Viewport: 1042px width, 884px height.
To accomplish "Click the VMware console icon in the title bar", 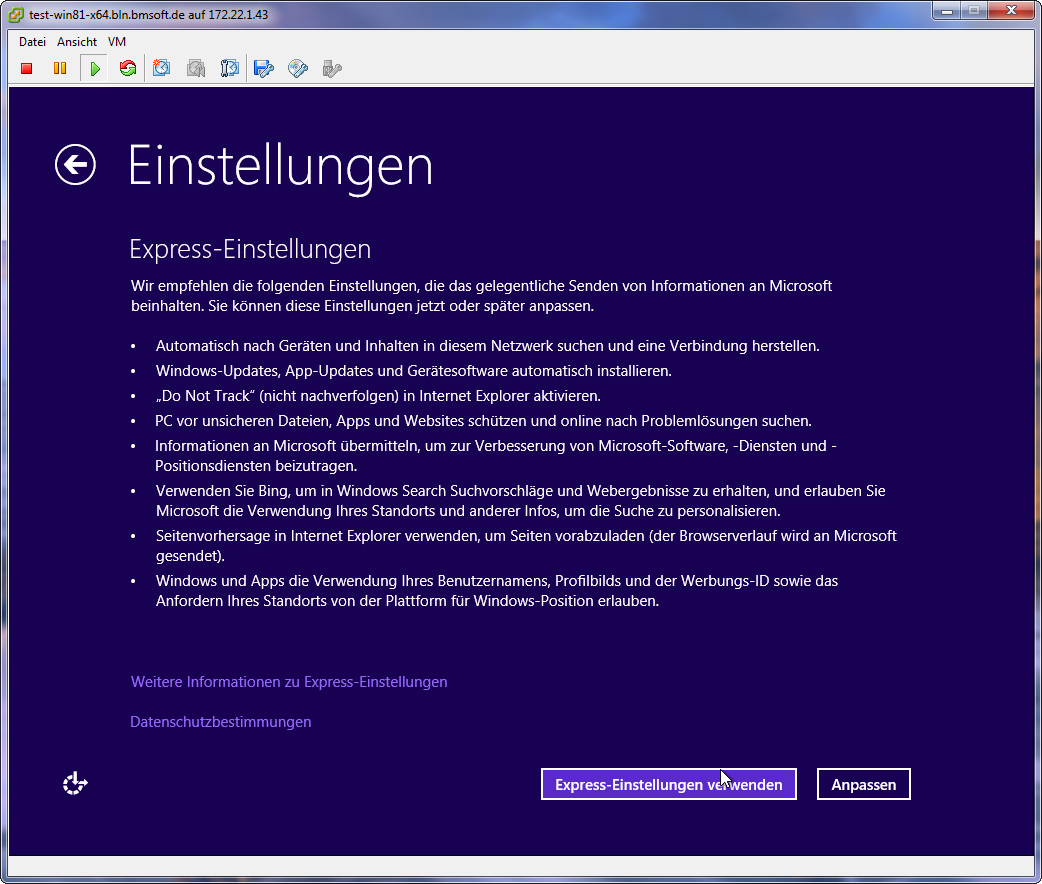I will (x=16, y=15).
